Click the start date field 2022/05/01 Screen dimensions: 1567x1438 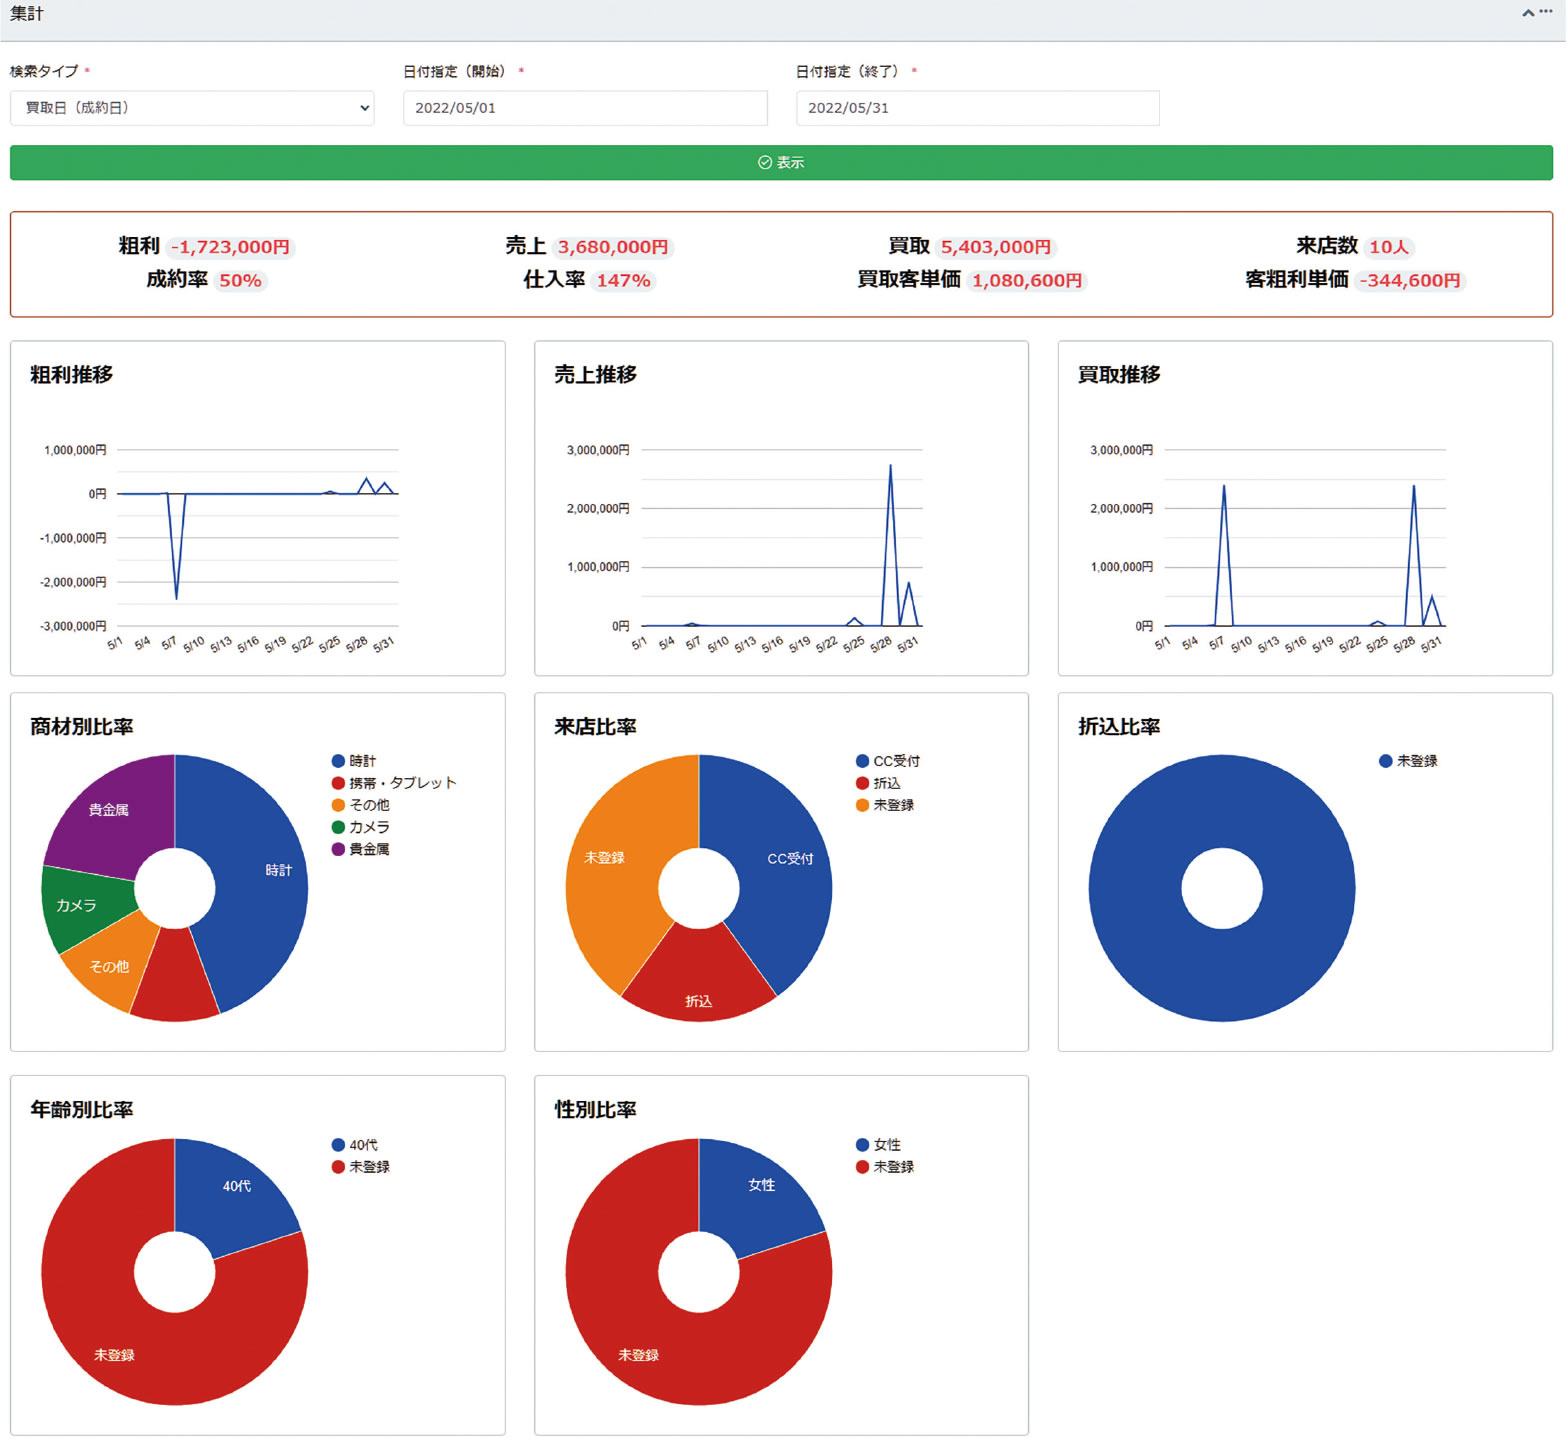585,108
